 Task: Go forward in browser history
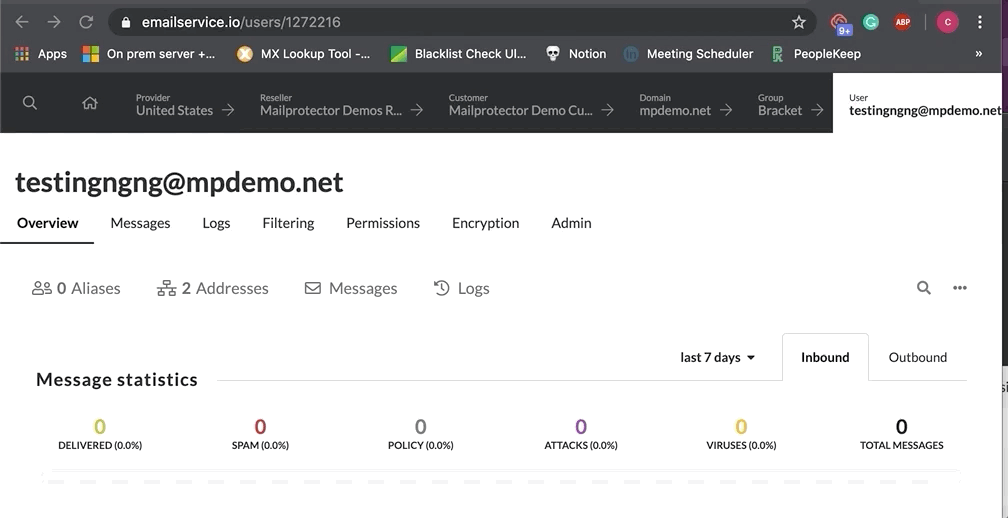54,22
